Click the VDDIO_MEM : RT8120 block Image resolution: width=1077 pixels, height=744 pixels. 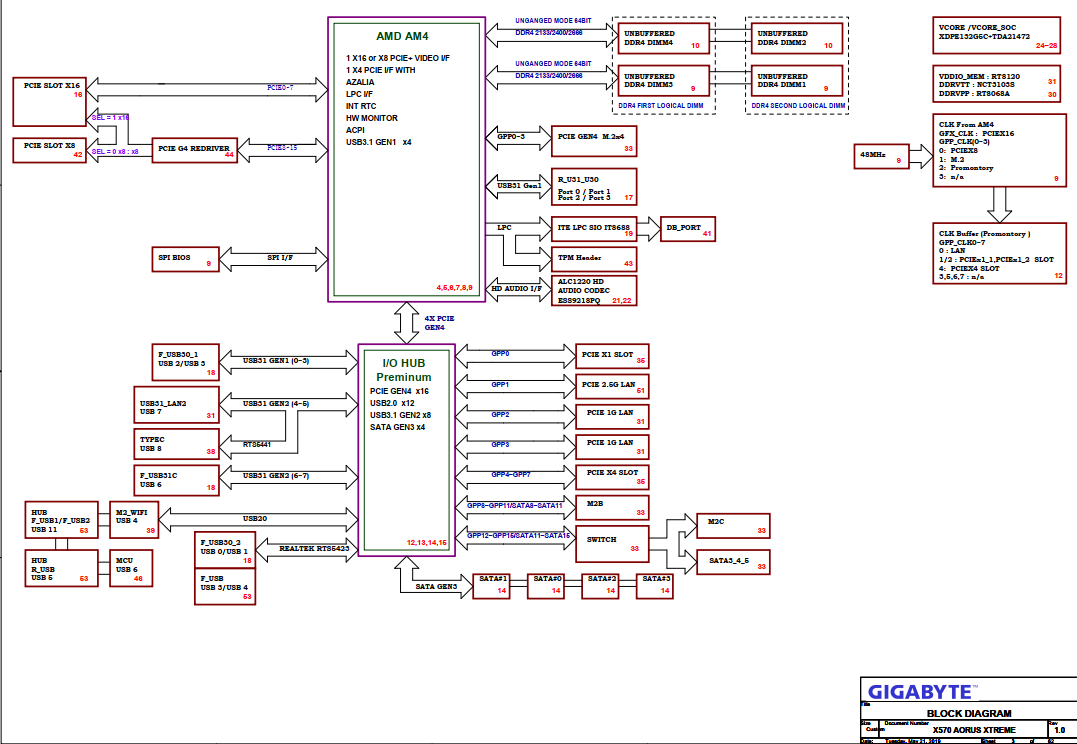997,84
